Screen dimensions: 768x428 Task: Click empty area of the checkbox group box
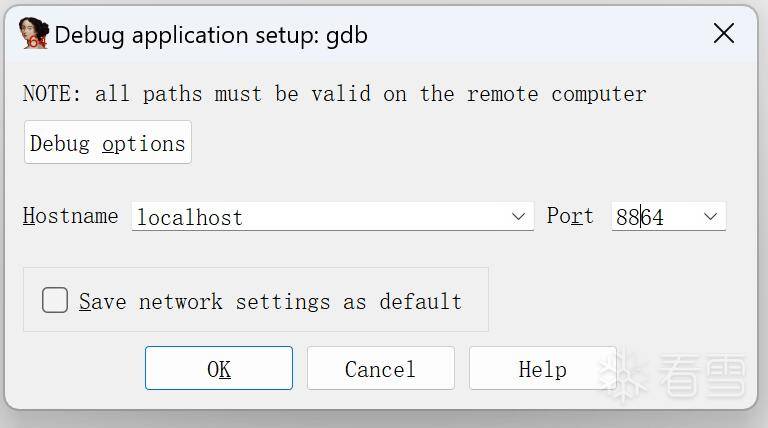click(x=475, y=315)
